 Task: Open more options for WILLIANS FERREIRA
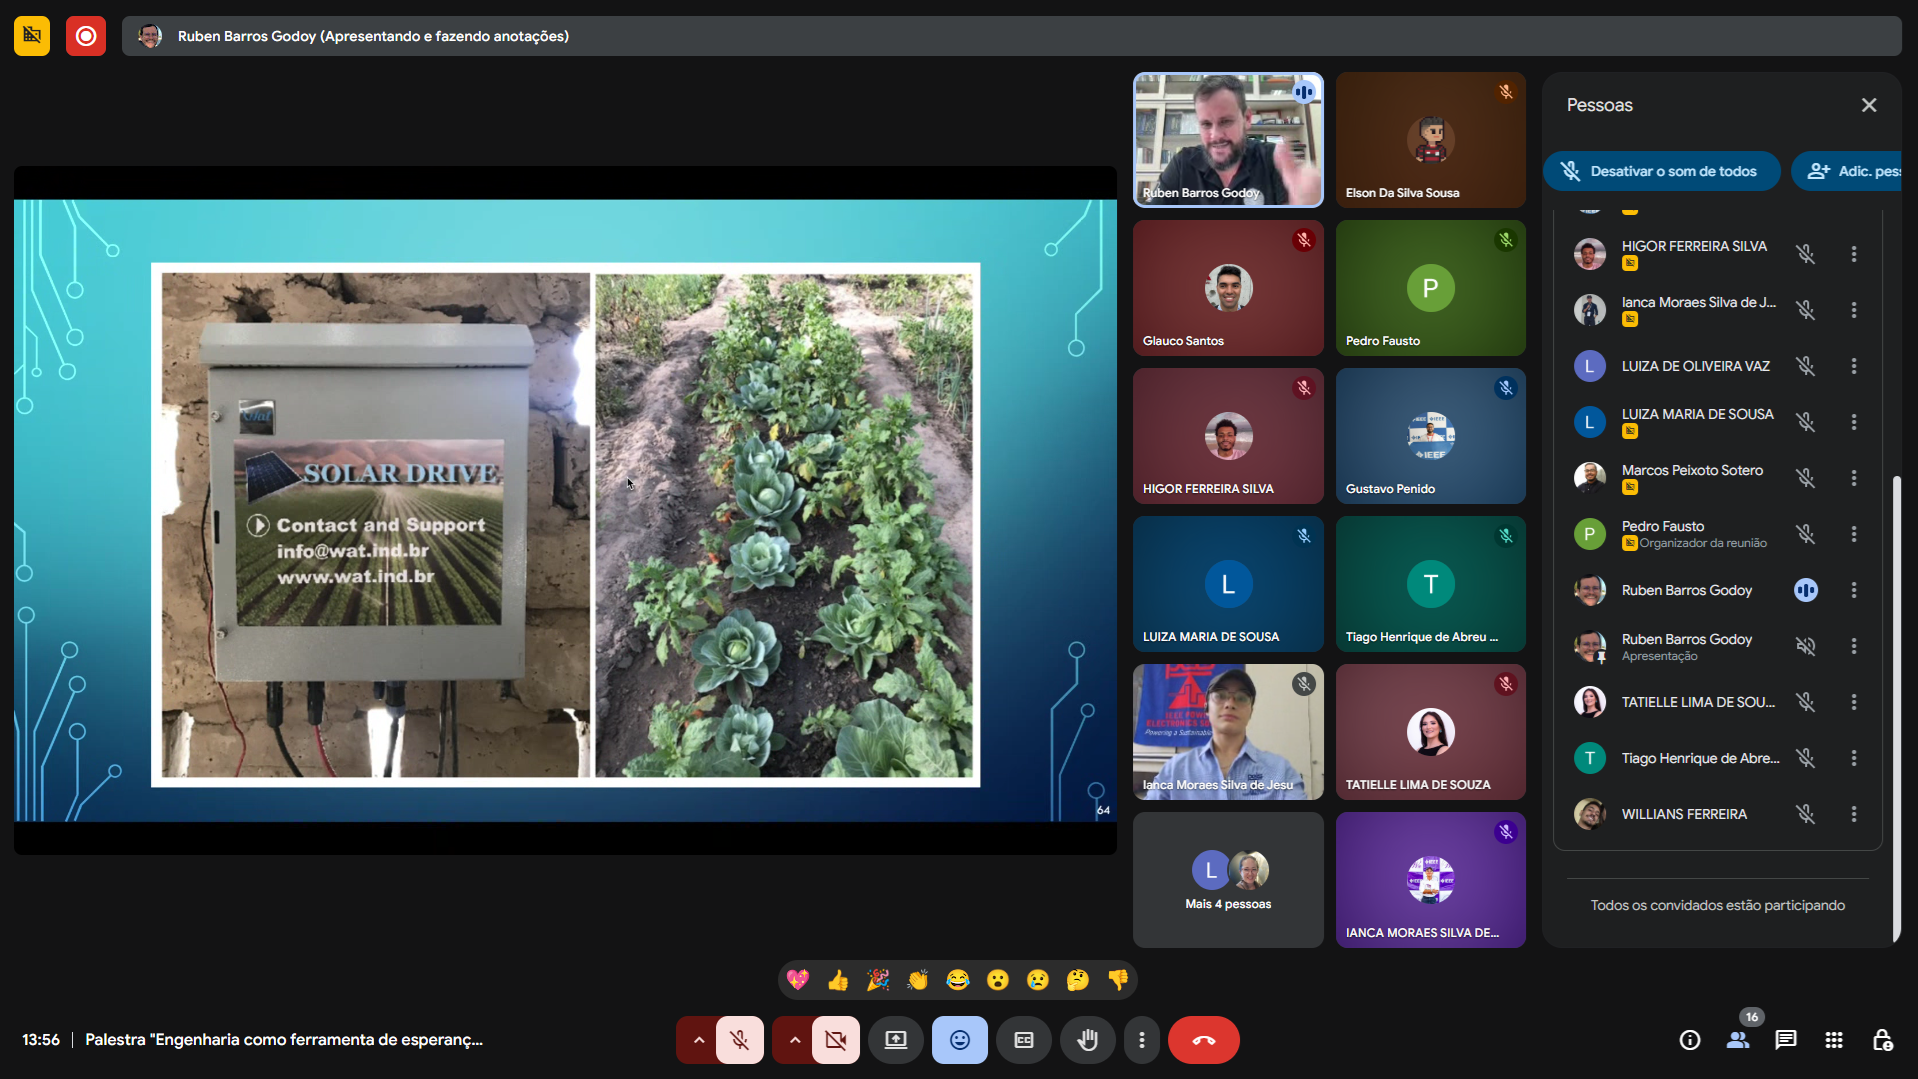click(1853, 814)
